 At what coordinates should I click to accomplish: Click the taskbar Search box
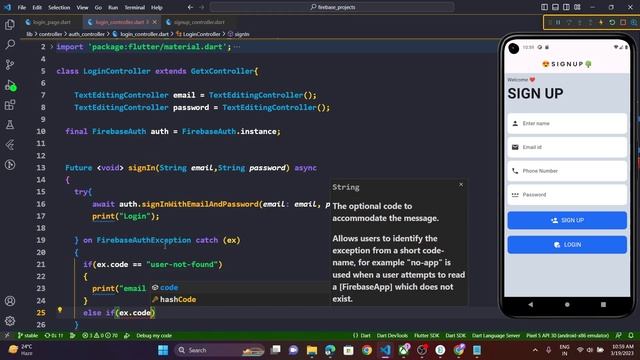(219, 350)
